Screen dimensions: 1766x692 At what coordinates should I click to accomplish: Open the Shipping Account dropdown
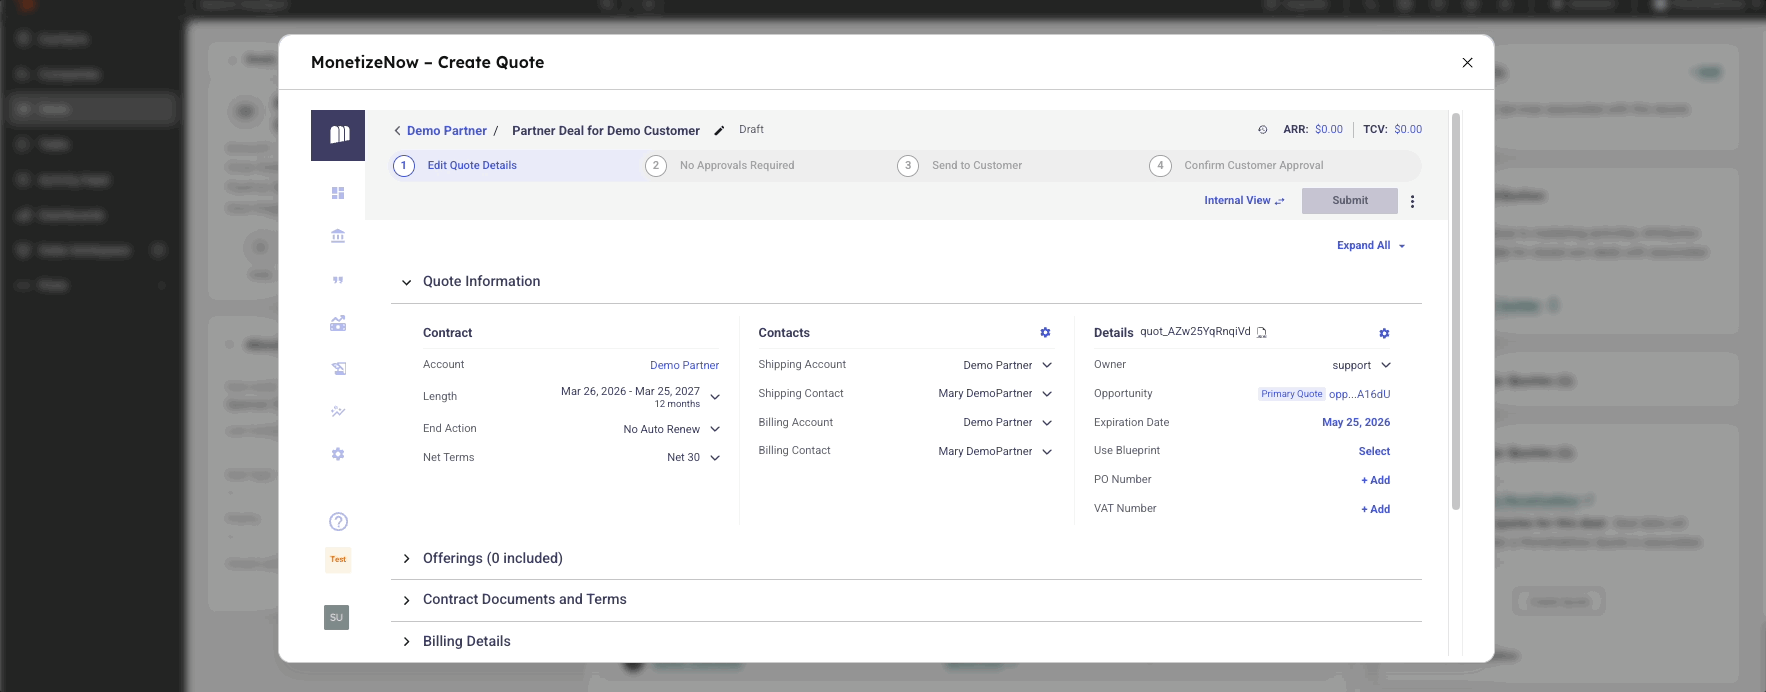(x=1047, y=365)
